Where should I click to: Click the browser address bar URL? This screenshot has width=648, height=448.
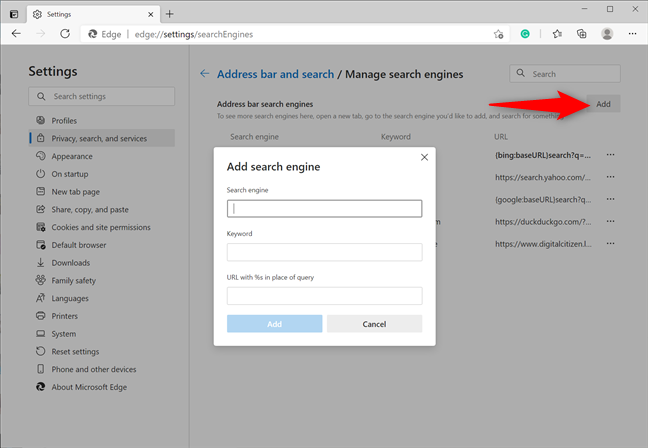tap(194, 34)
